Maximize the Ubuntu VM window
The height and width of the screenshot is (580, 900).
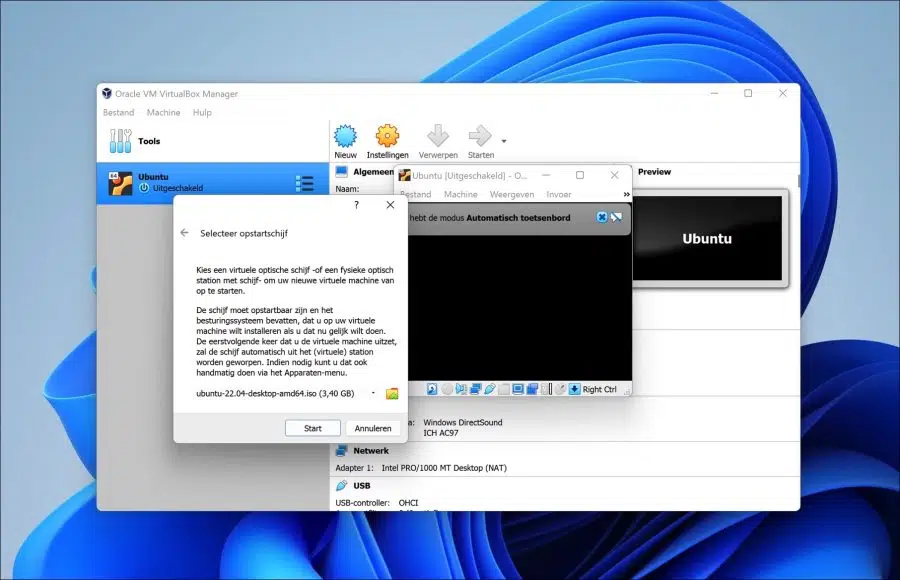[x=580, y=175]
